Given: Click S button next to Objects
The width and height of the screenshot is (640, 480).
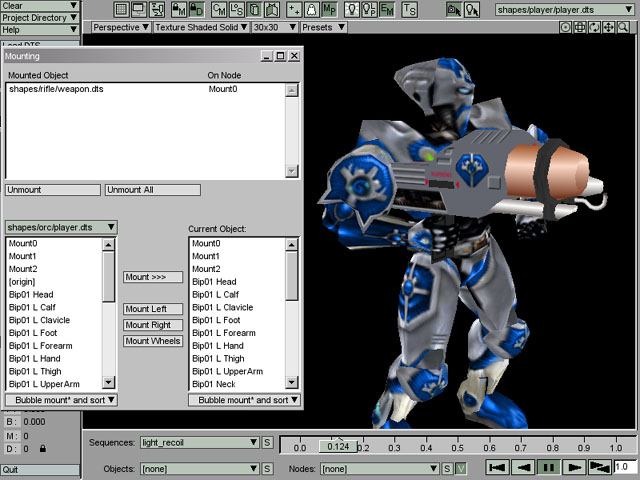Looking at the screenshot, I should 267,469.
